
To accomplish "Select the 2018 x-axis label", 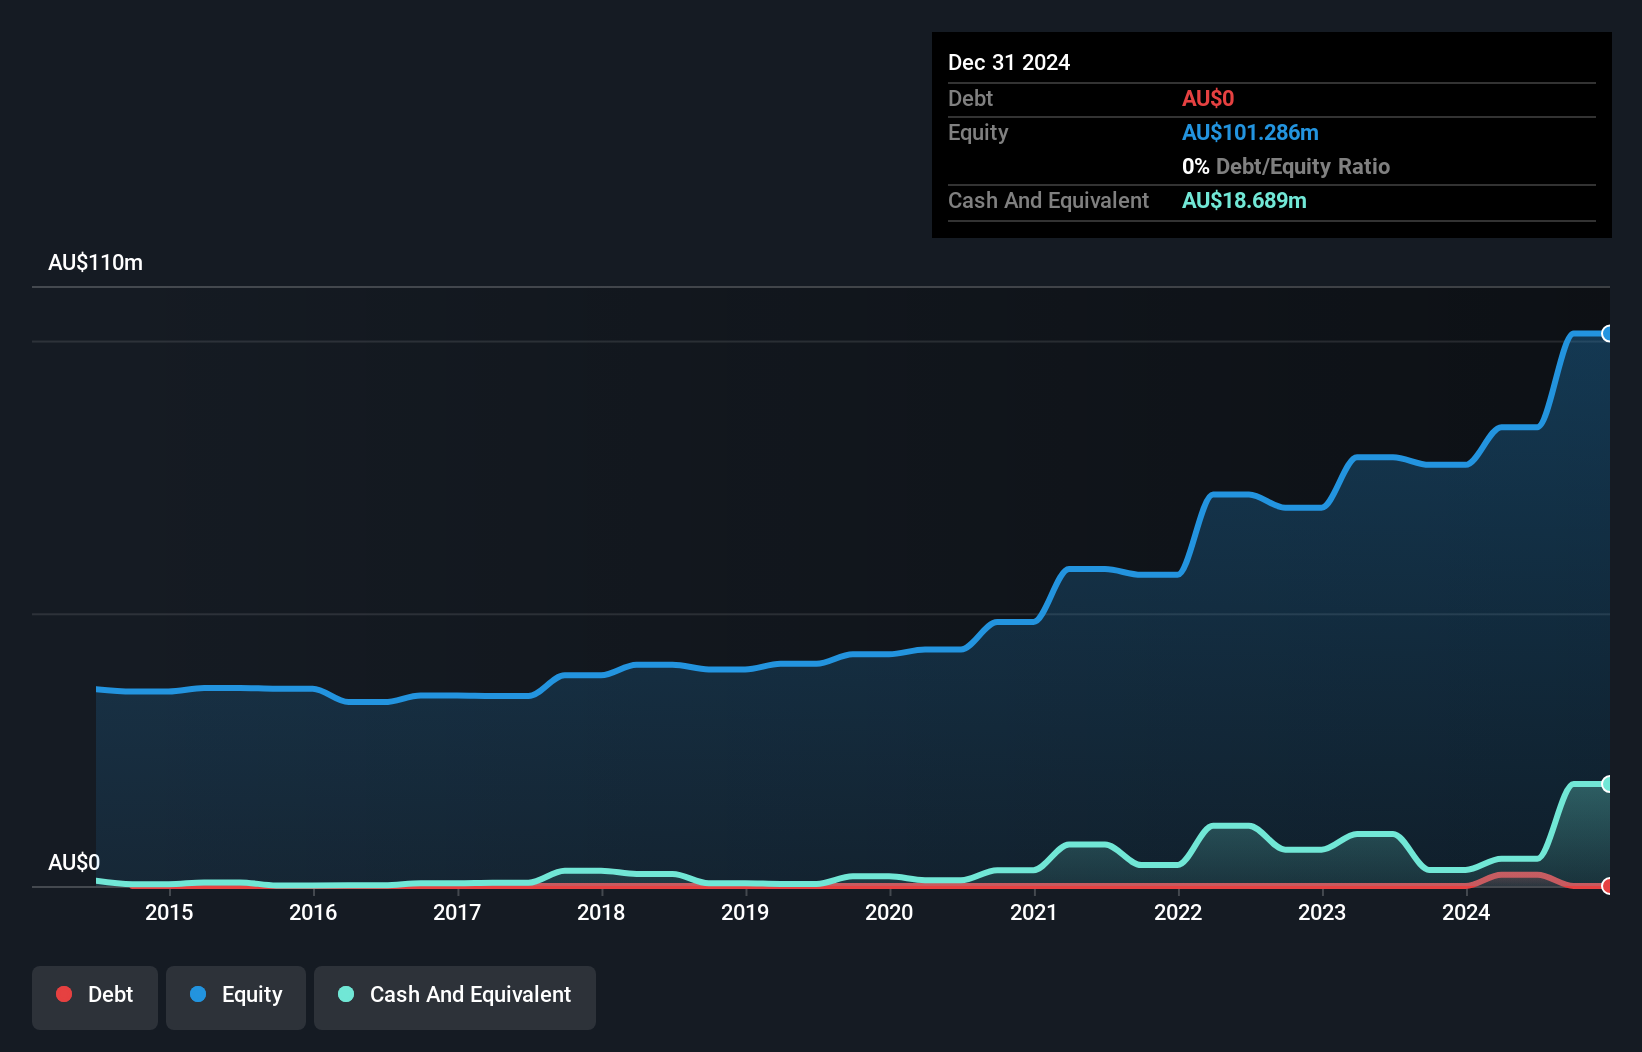I will [x=601, y=912].
